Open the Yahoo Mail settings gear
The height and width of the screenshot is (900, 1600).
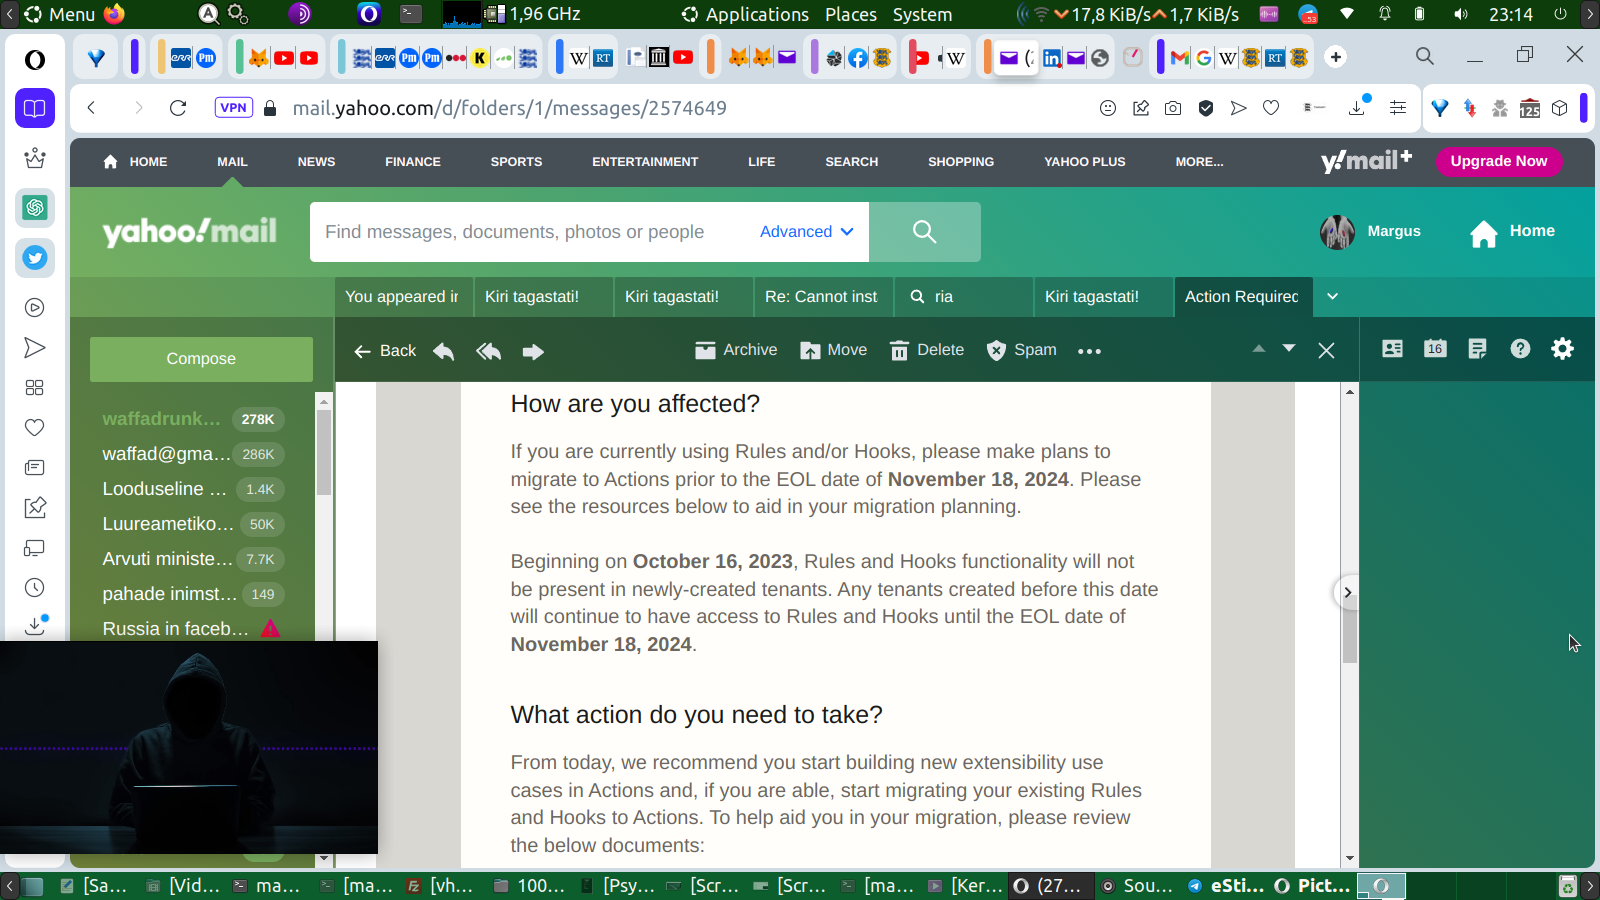1562,348
